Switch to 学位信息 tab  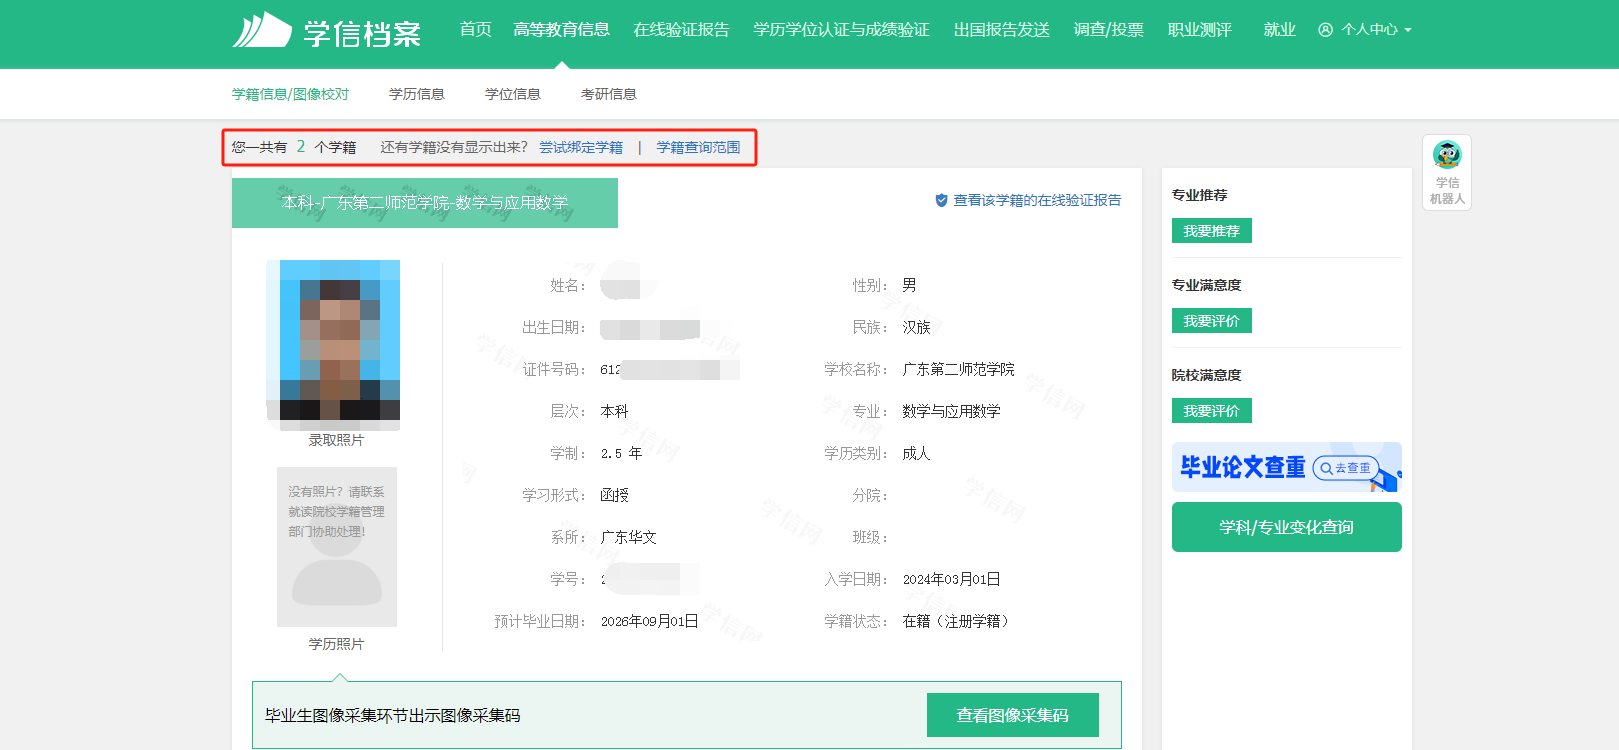[513, 94]
